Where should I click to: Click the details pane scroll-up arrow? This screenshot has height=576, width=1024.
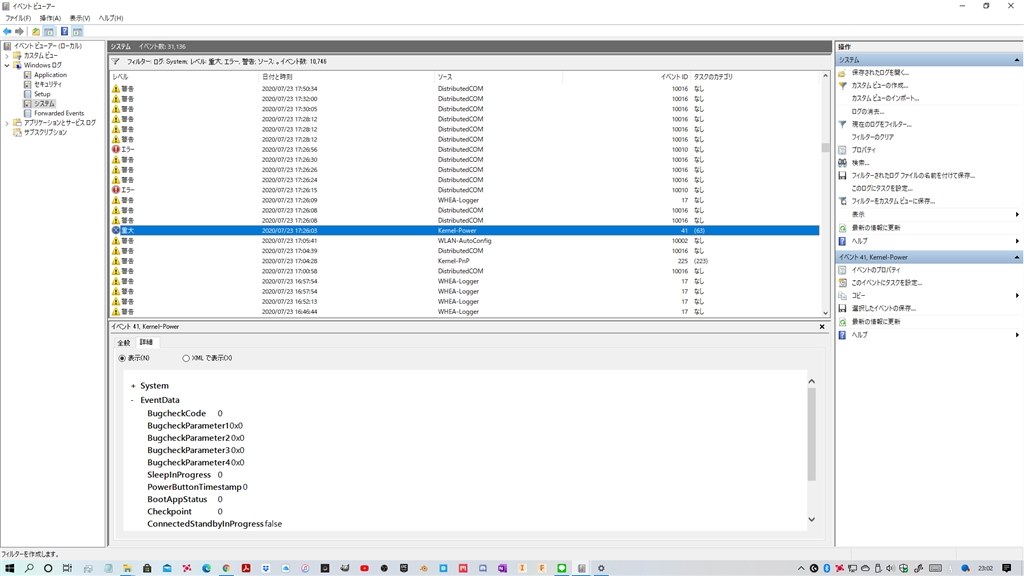point(812,381)
